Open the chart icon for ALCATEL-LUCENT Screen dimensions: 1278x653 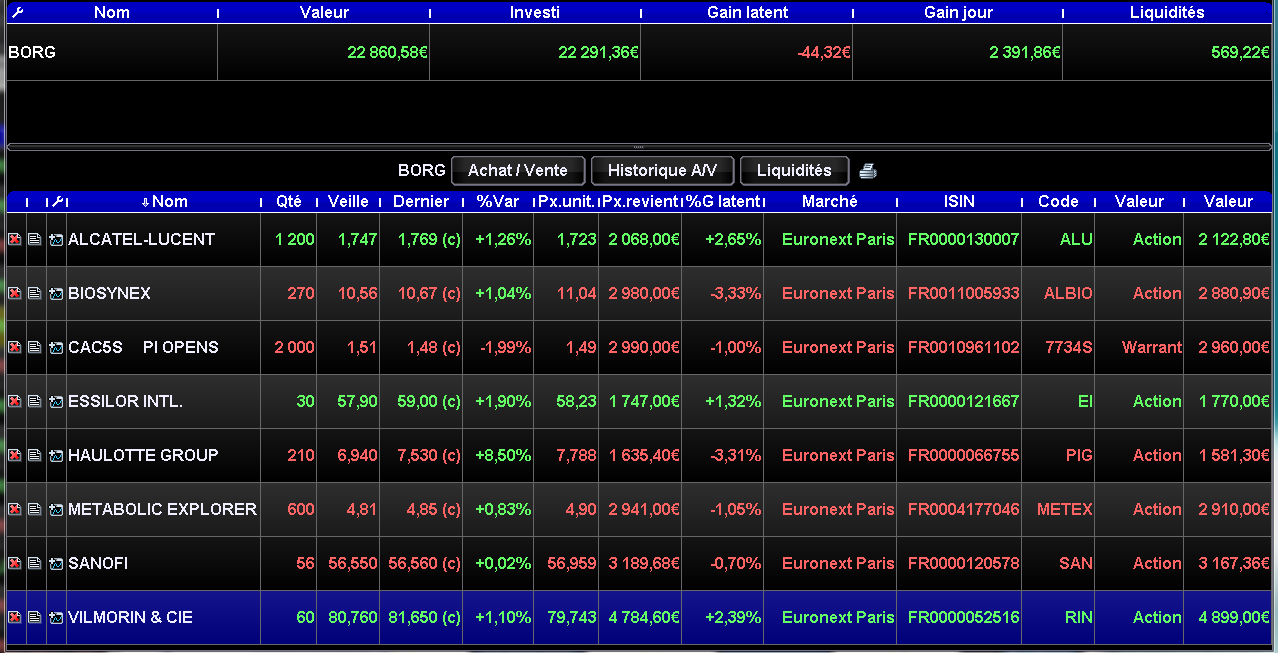55,240
